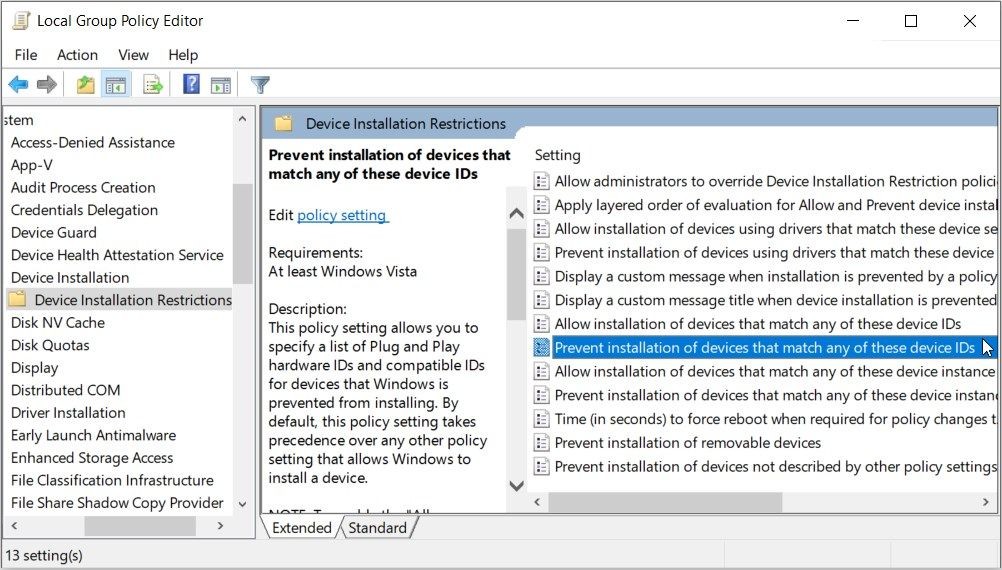Select Allow installation of devices using drivers setting
1002x570 pixels.
coord(776,229)
